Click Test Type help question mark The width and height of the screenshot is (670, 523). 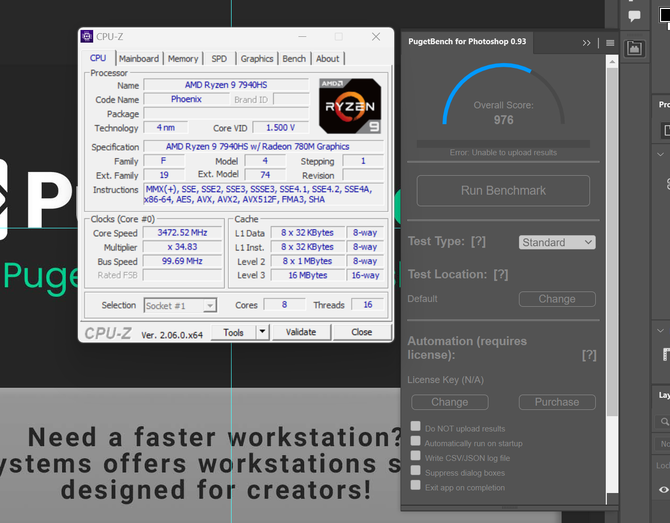click(478, 241)
